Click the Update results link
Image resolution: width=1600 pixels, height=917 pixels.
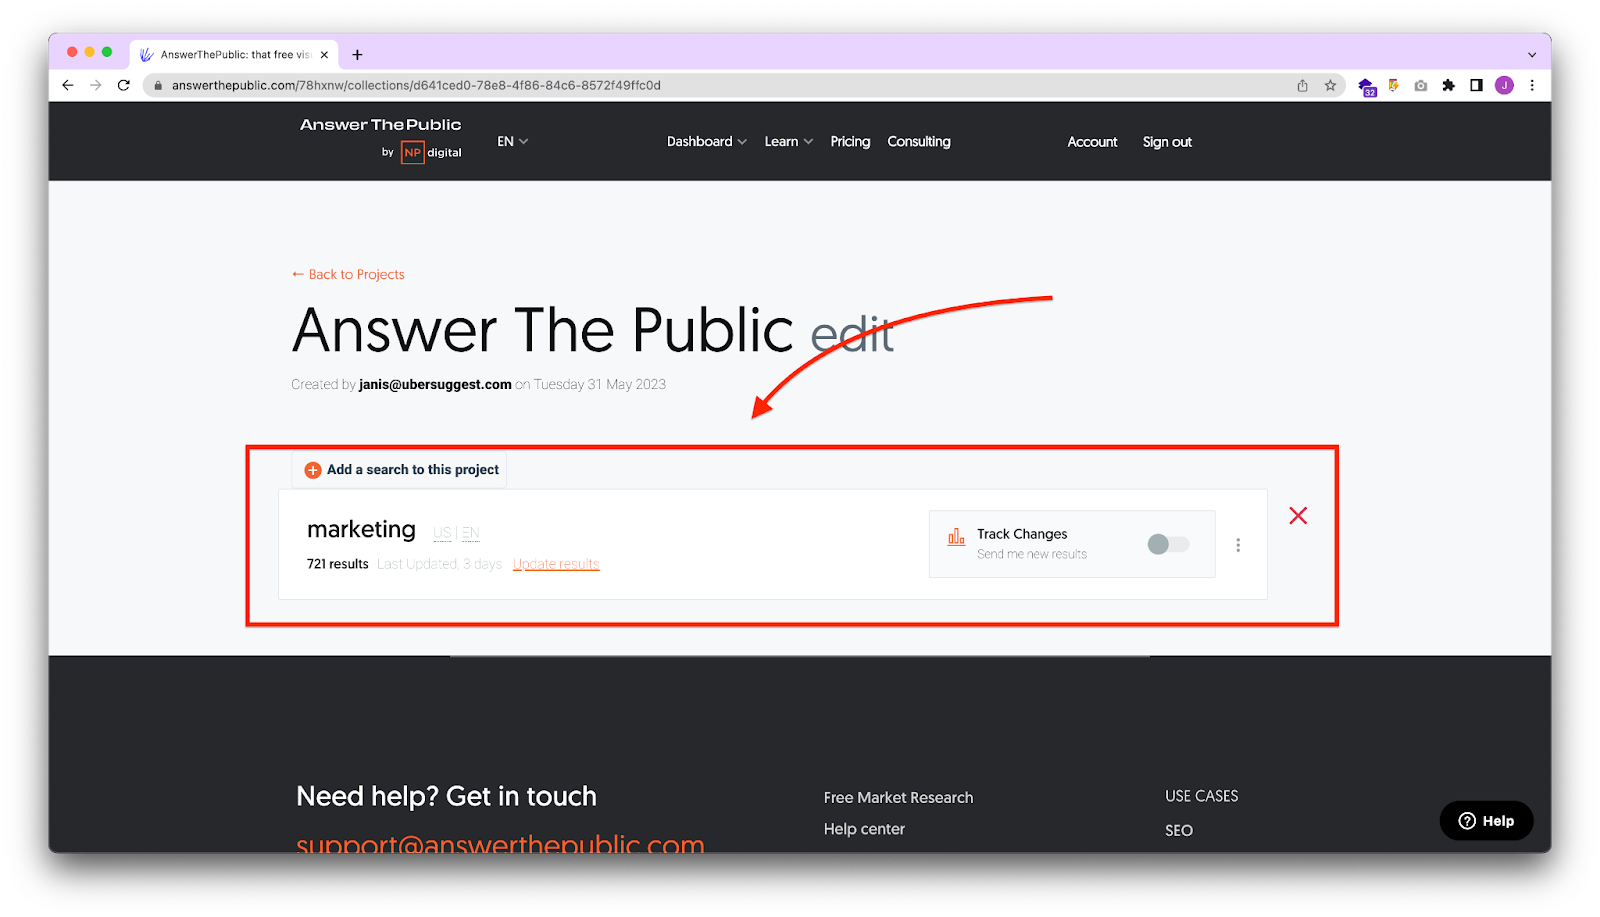pyautogui.click(x=556, y=564)
